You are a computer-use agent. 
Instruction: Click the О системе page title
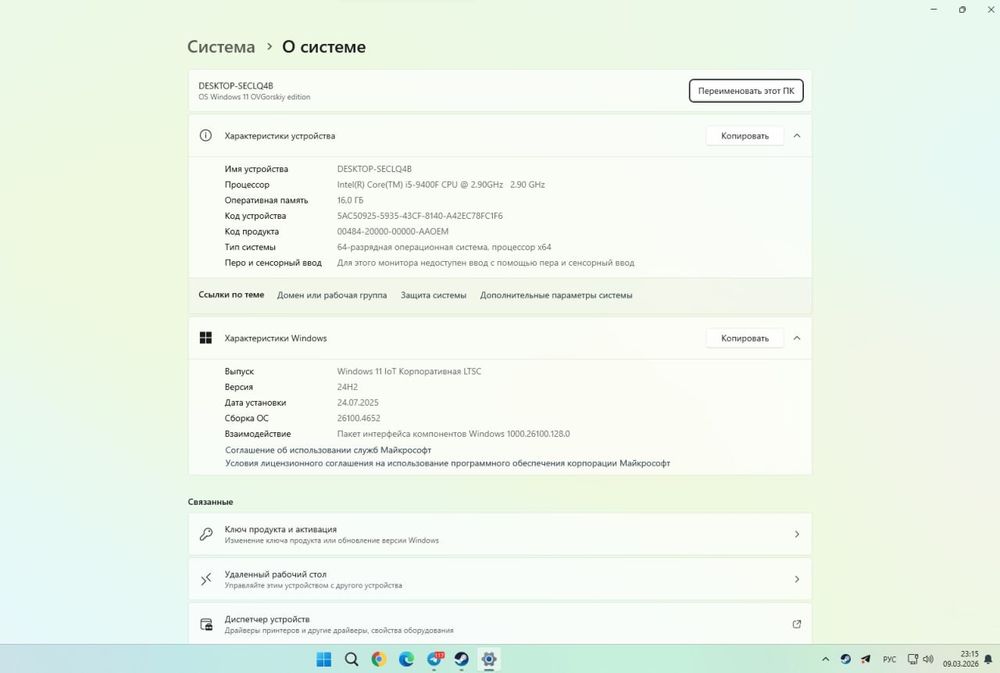click(x=324, y=47)
